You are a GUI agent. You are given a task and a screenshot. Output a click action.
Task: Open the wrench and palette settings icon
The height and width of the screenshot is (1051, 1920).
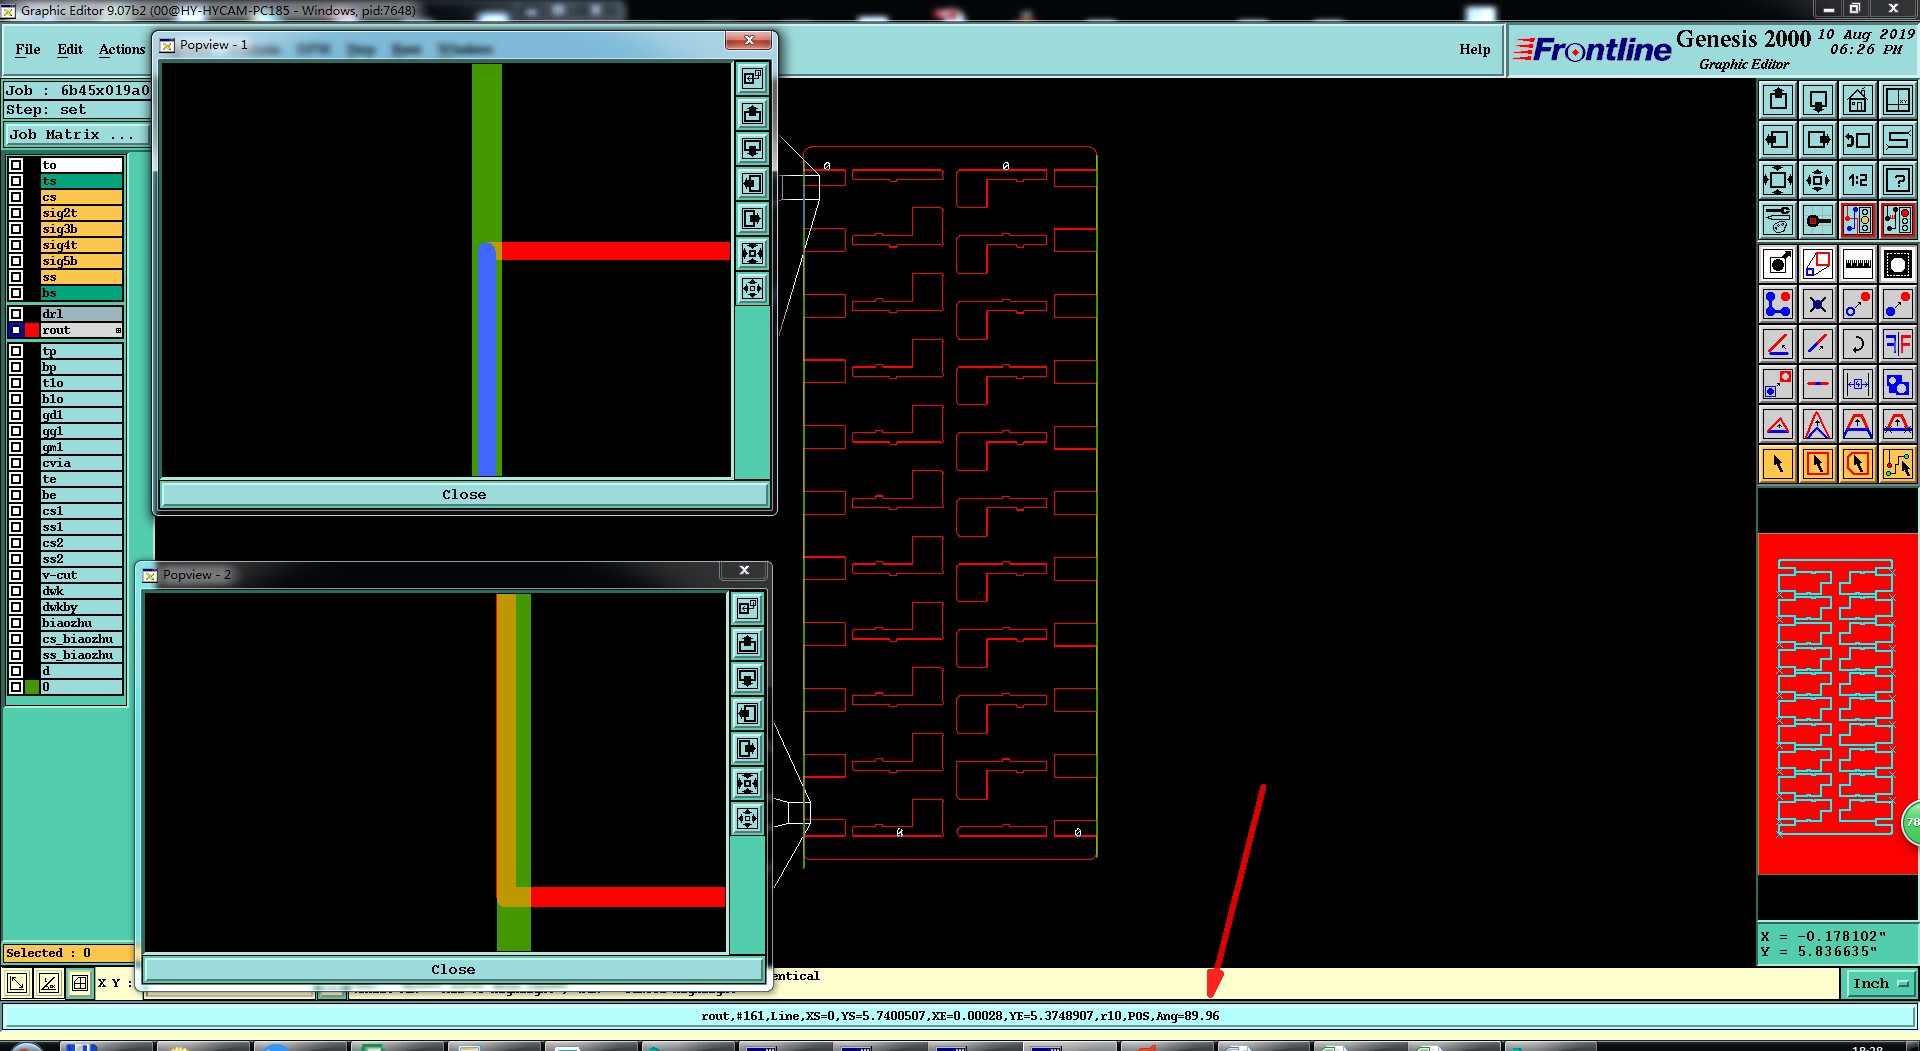(x=1778, y=220)
